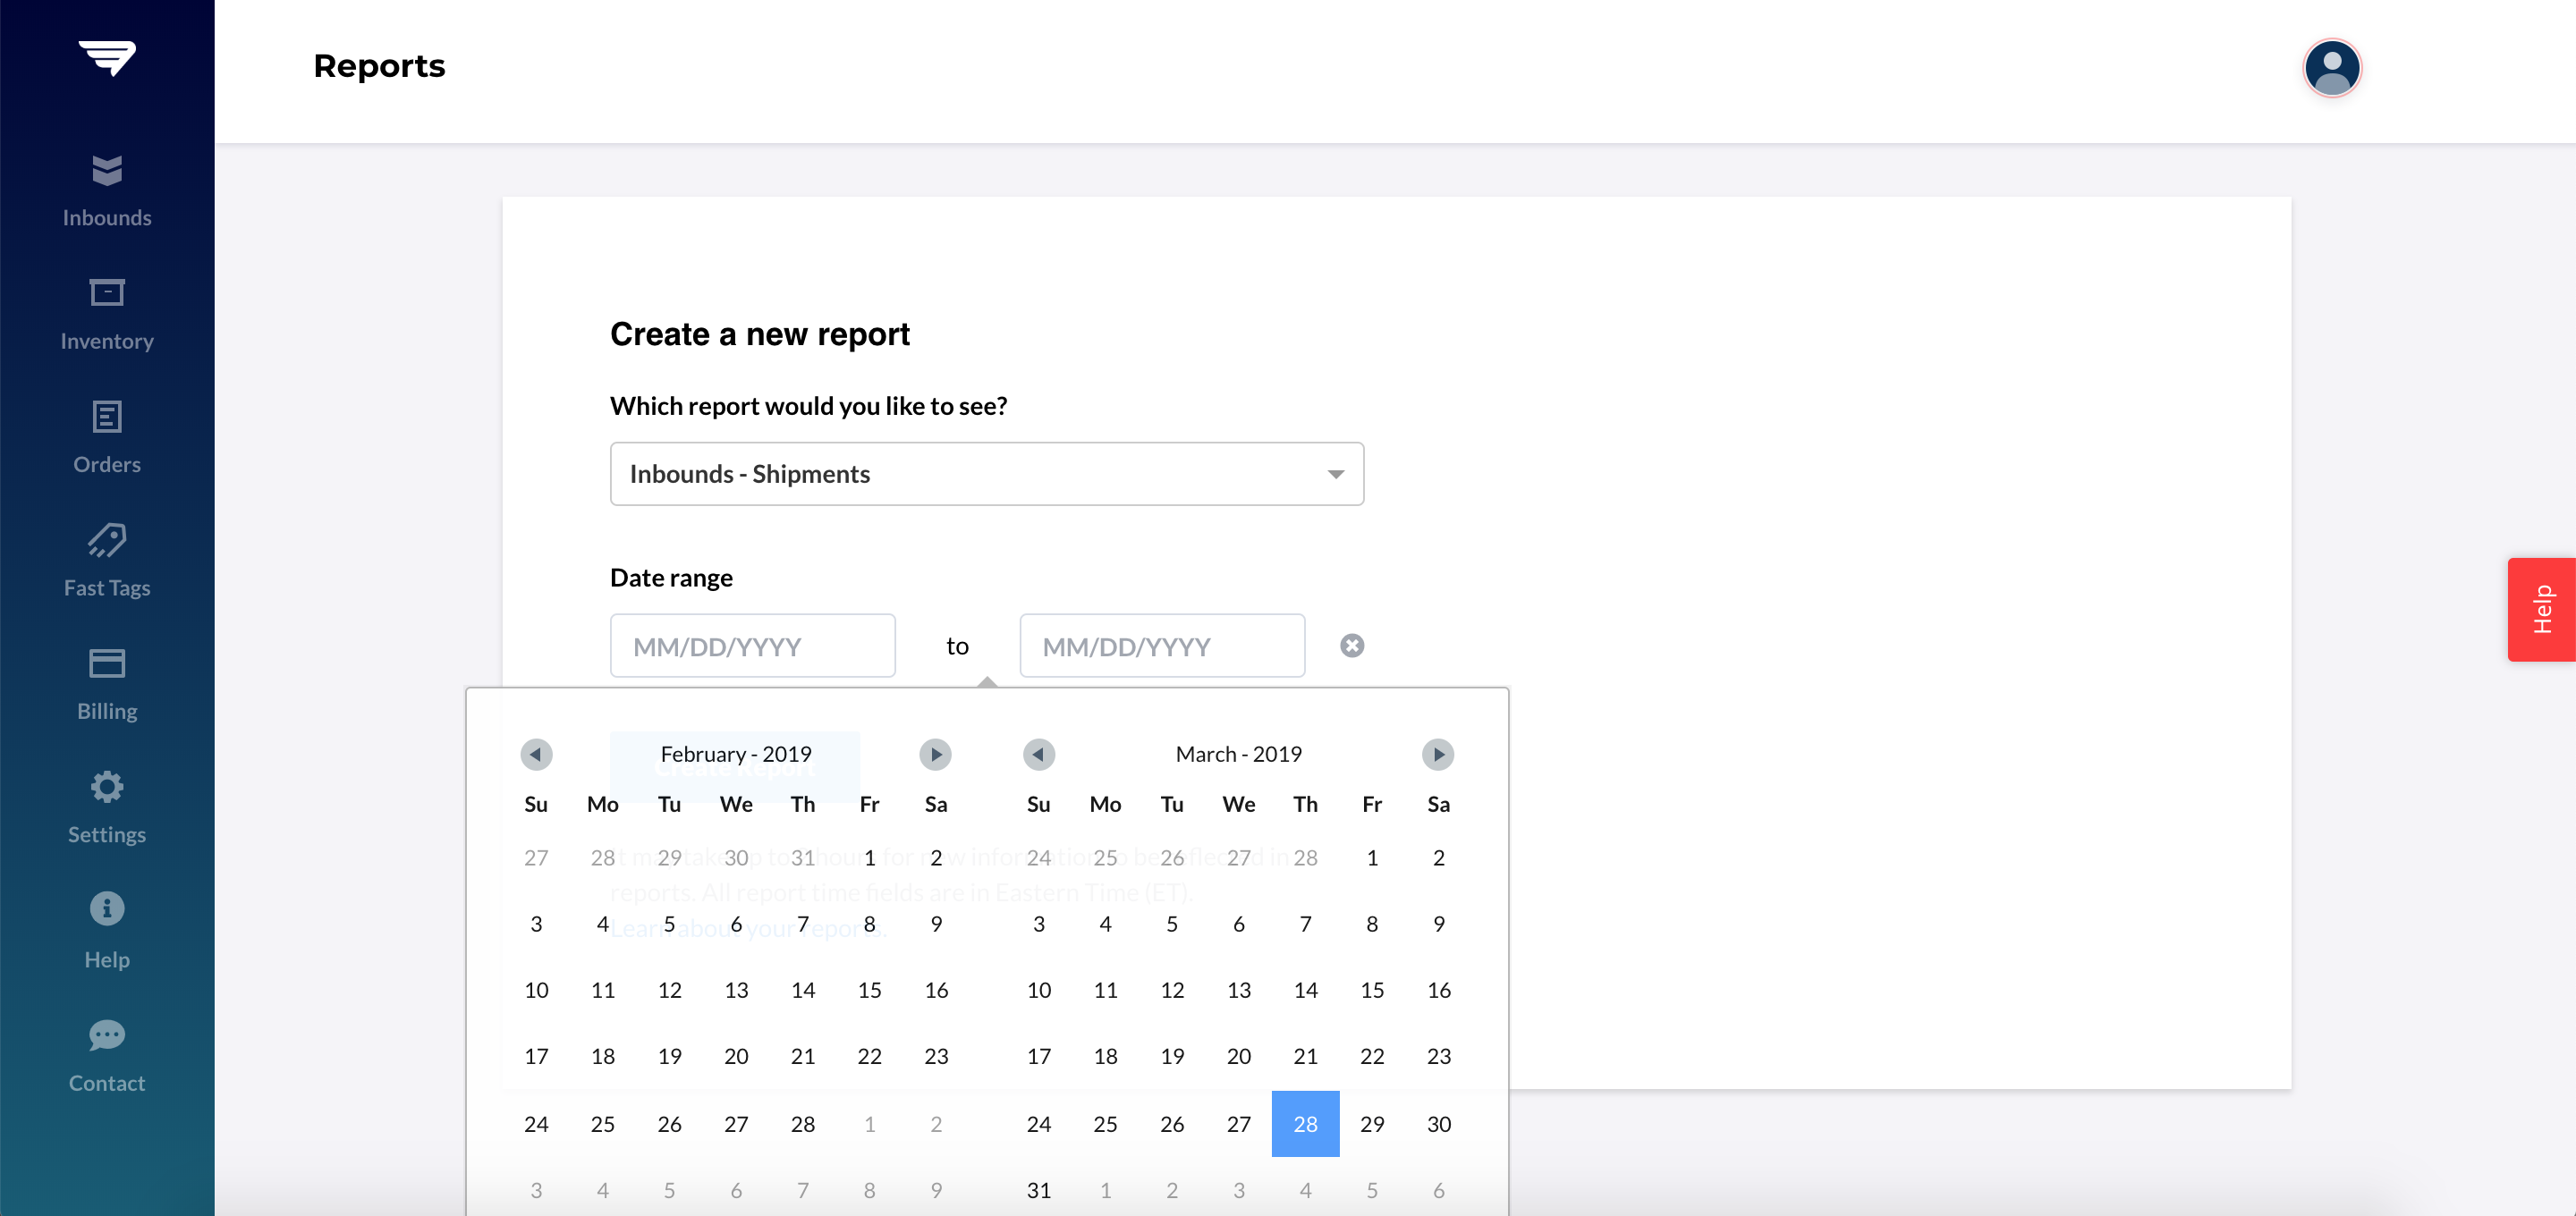The width and height of the screenshot is (2576, 1216).
Task: Open the user profile avatar
Action: click(2332, 68)
